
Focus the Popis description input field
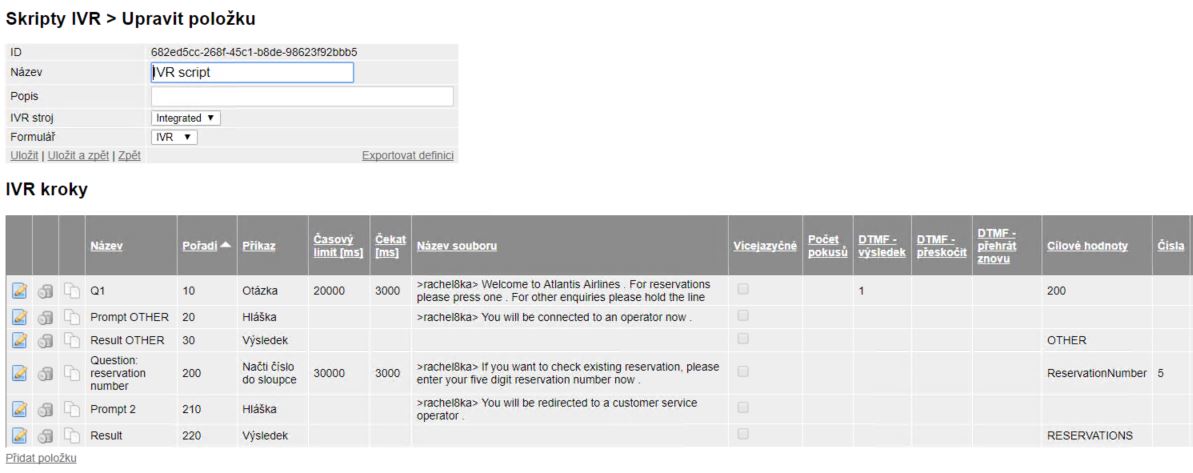click(302, 97)
